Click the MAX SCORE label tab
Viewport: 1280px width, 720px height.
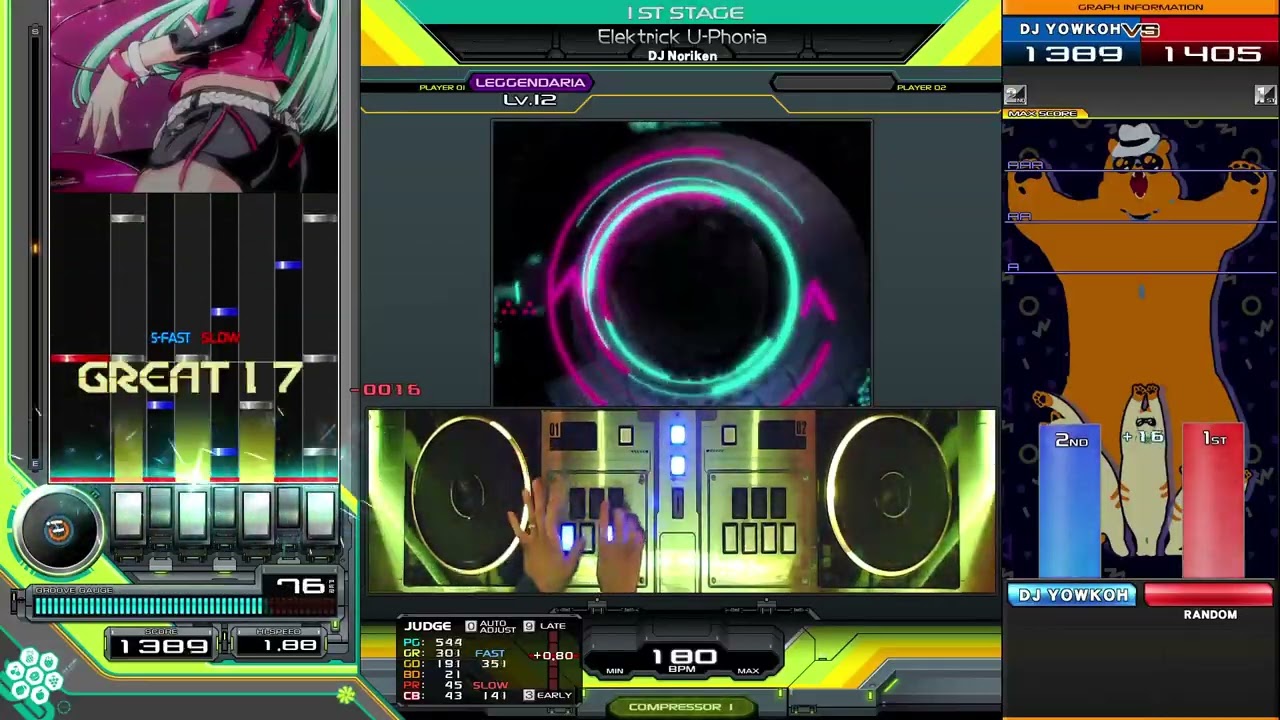[1042, 114]
